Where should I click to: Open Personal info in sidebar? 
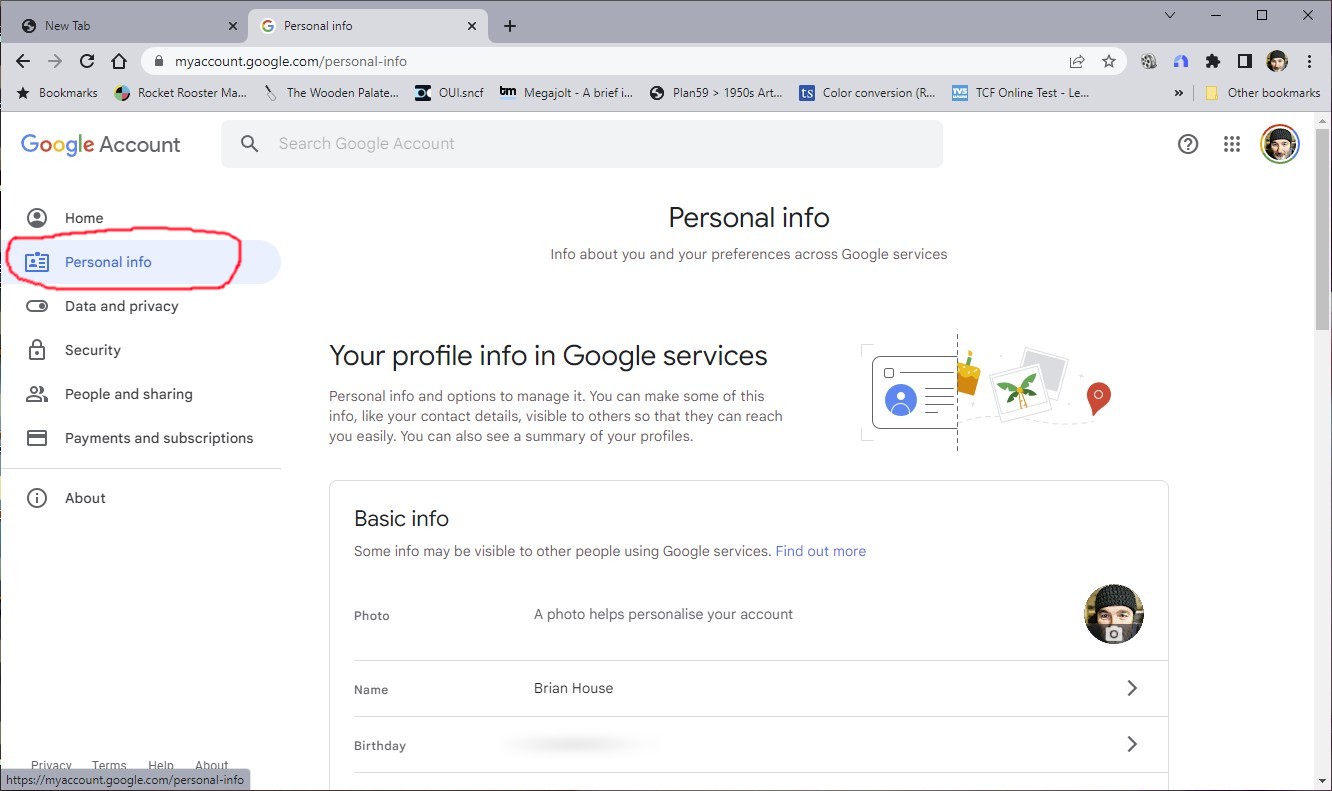click(x=141, y=262)
